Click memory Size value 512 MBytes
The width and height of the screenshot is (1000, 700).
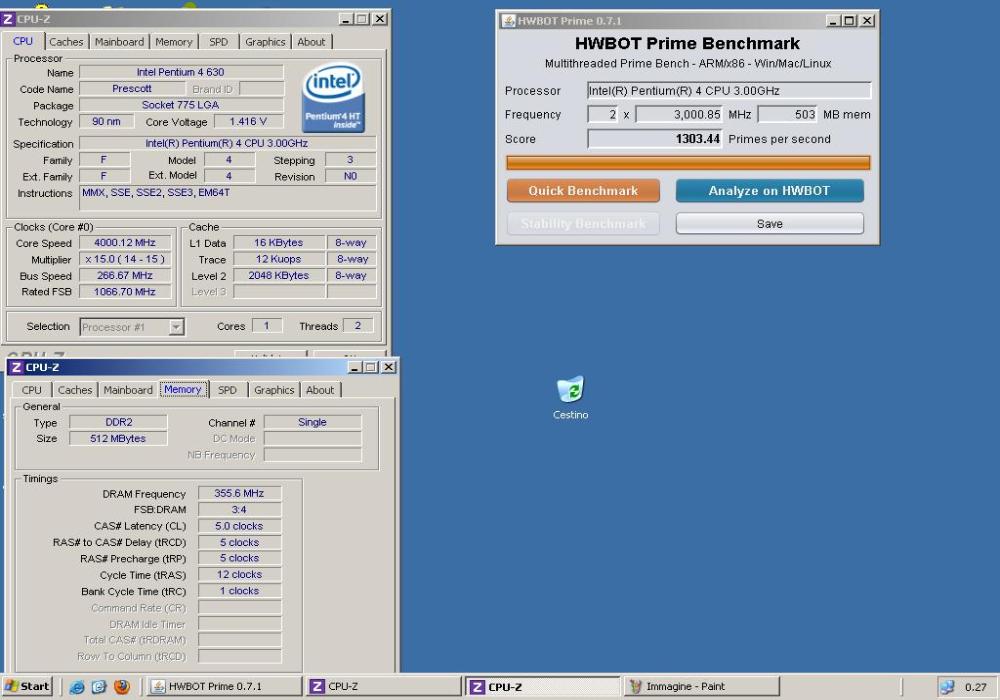point(119,439)
